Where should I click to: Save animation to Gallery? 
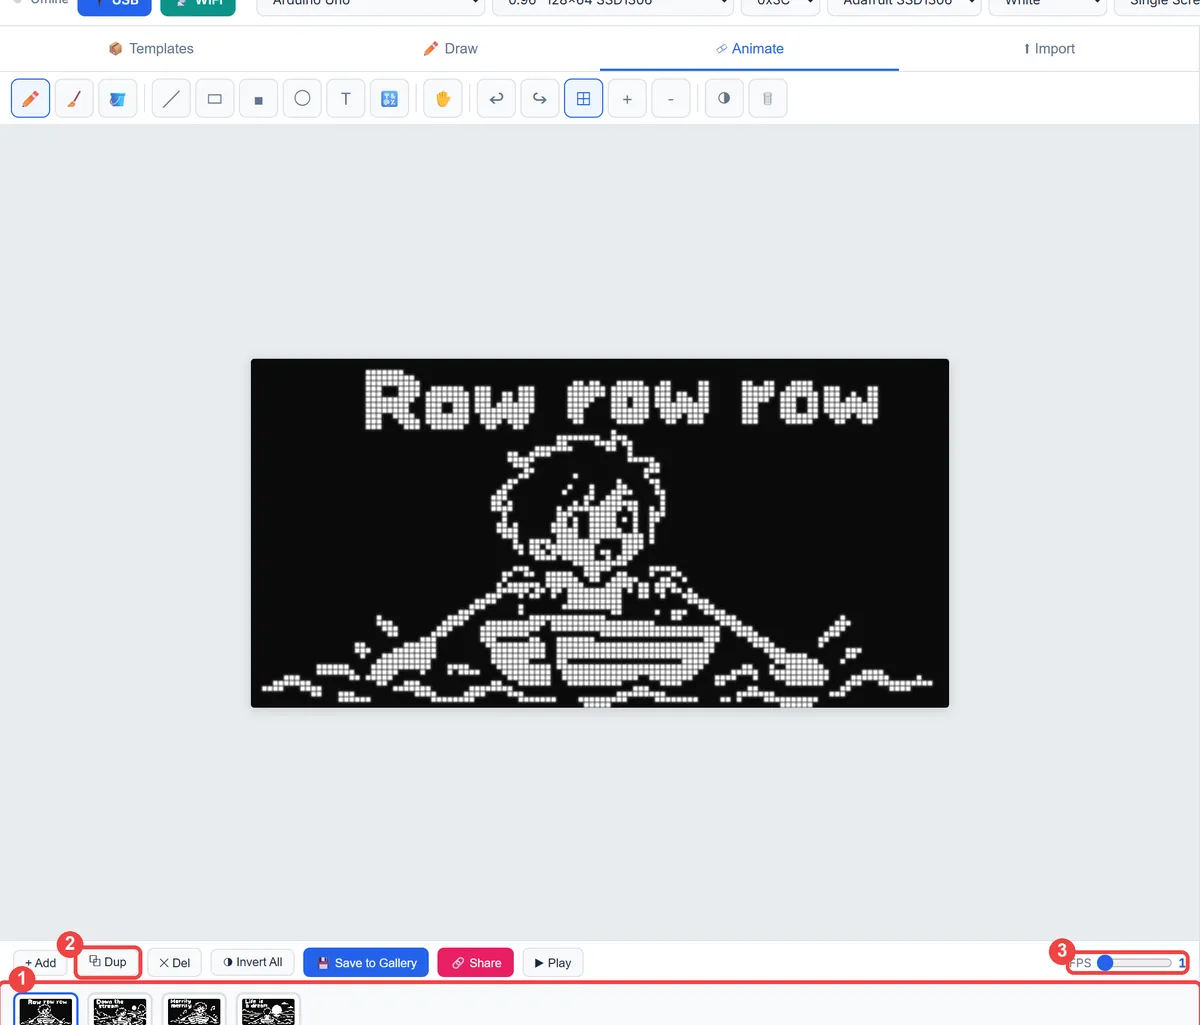pos(367,962)
